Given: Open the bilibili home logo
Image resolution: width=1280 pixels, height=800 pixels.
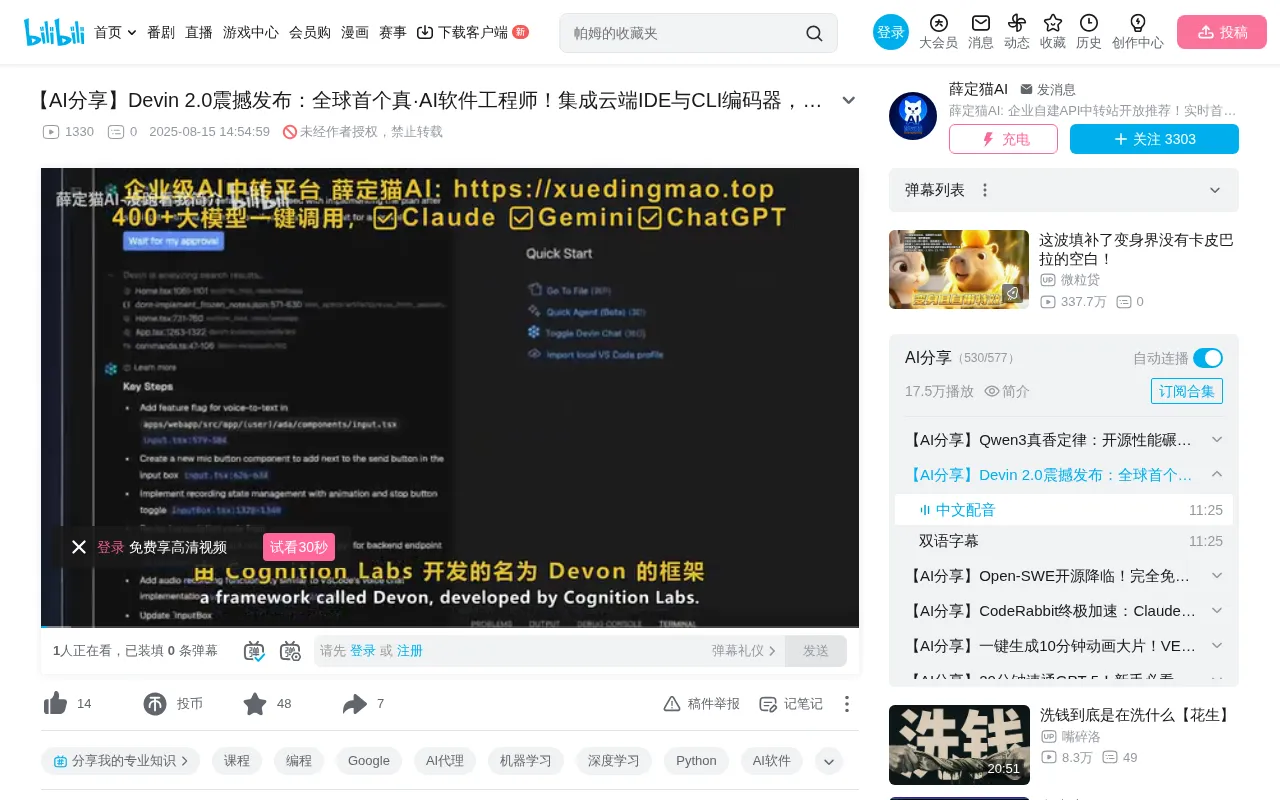Looking at the screenshot, I should coord(55,32).
